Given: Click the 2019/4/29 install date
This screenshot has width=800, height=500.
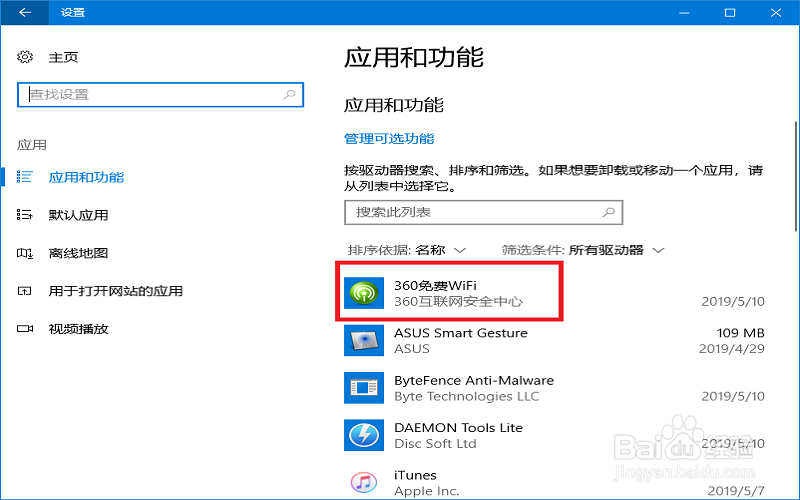Looking at the screenshot, I should point(732,349).
